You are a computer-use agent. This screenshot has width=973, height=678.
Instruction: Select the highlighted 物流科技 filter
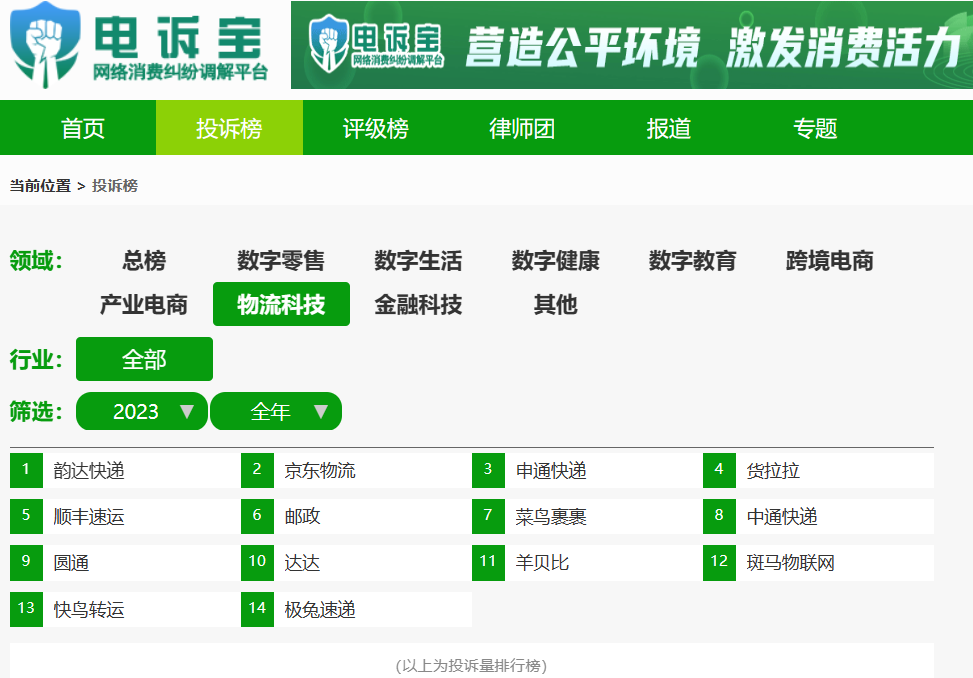(x=281, y=305)
